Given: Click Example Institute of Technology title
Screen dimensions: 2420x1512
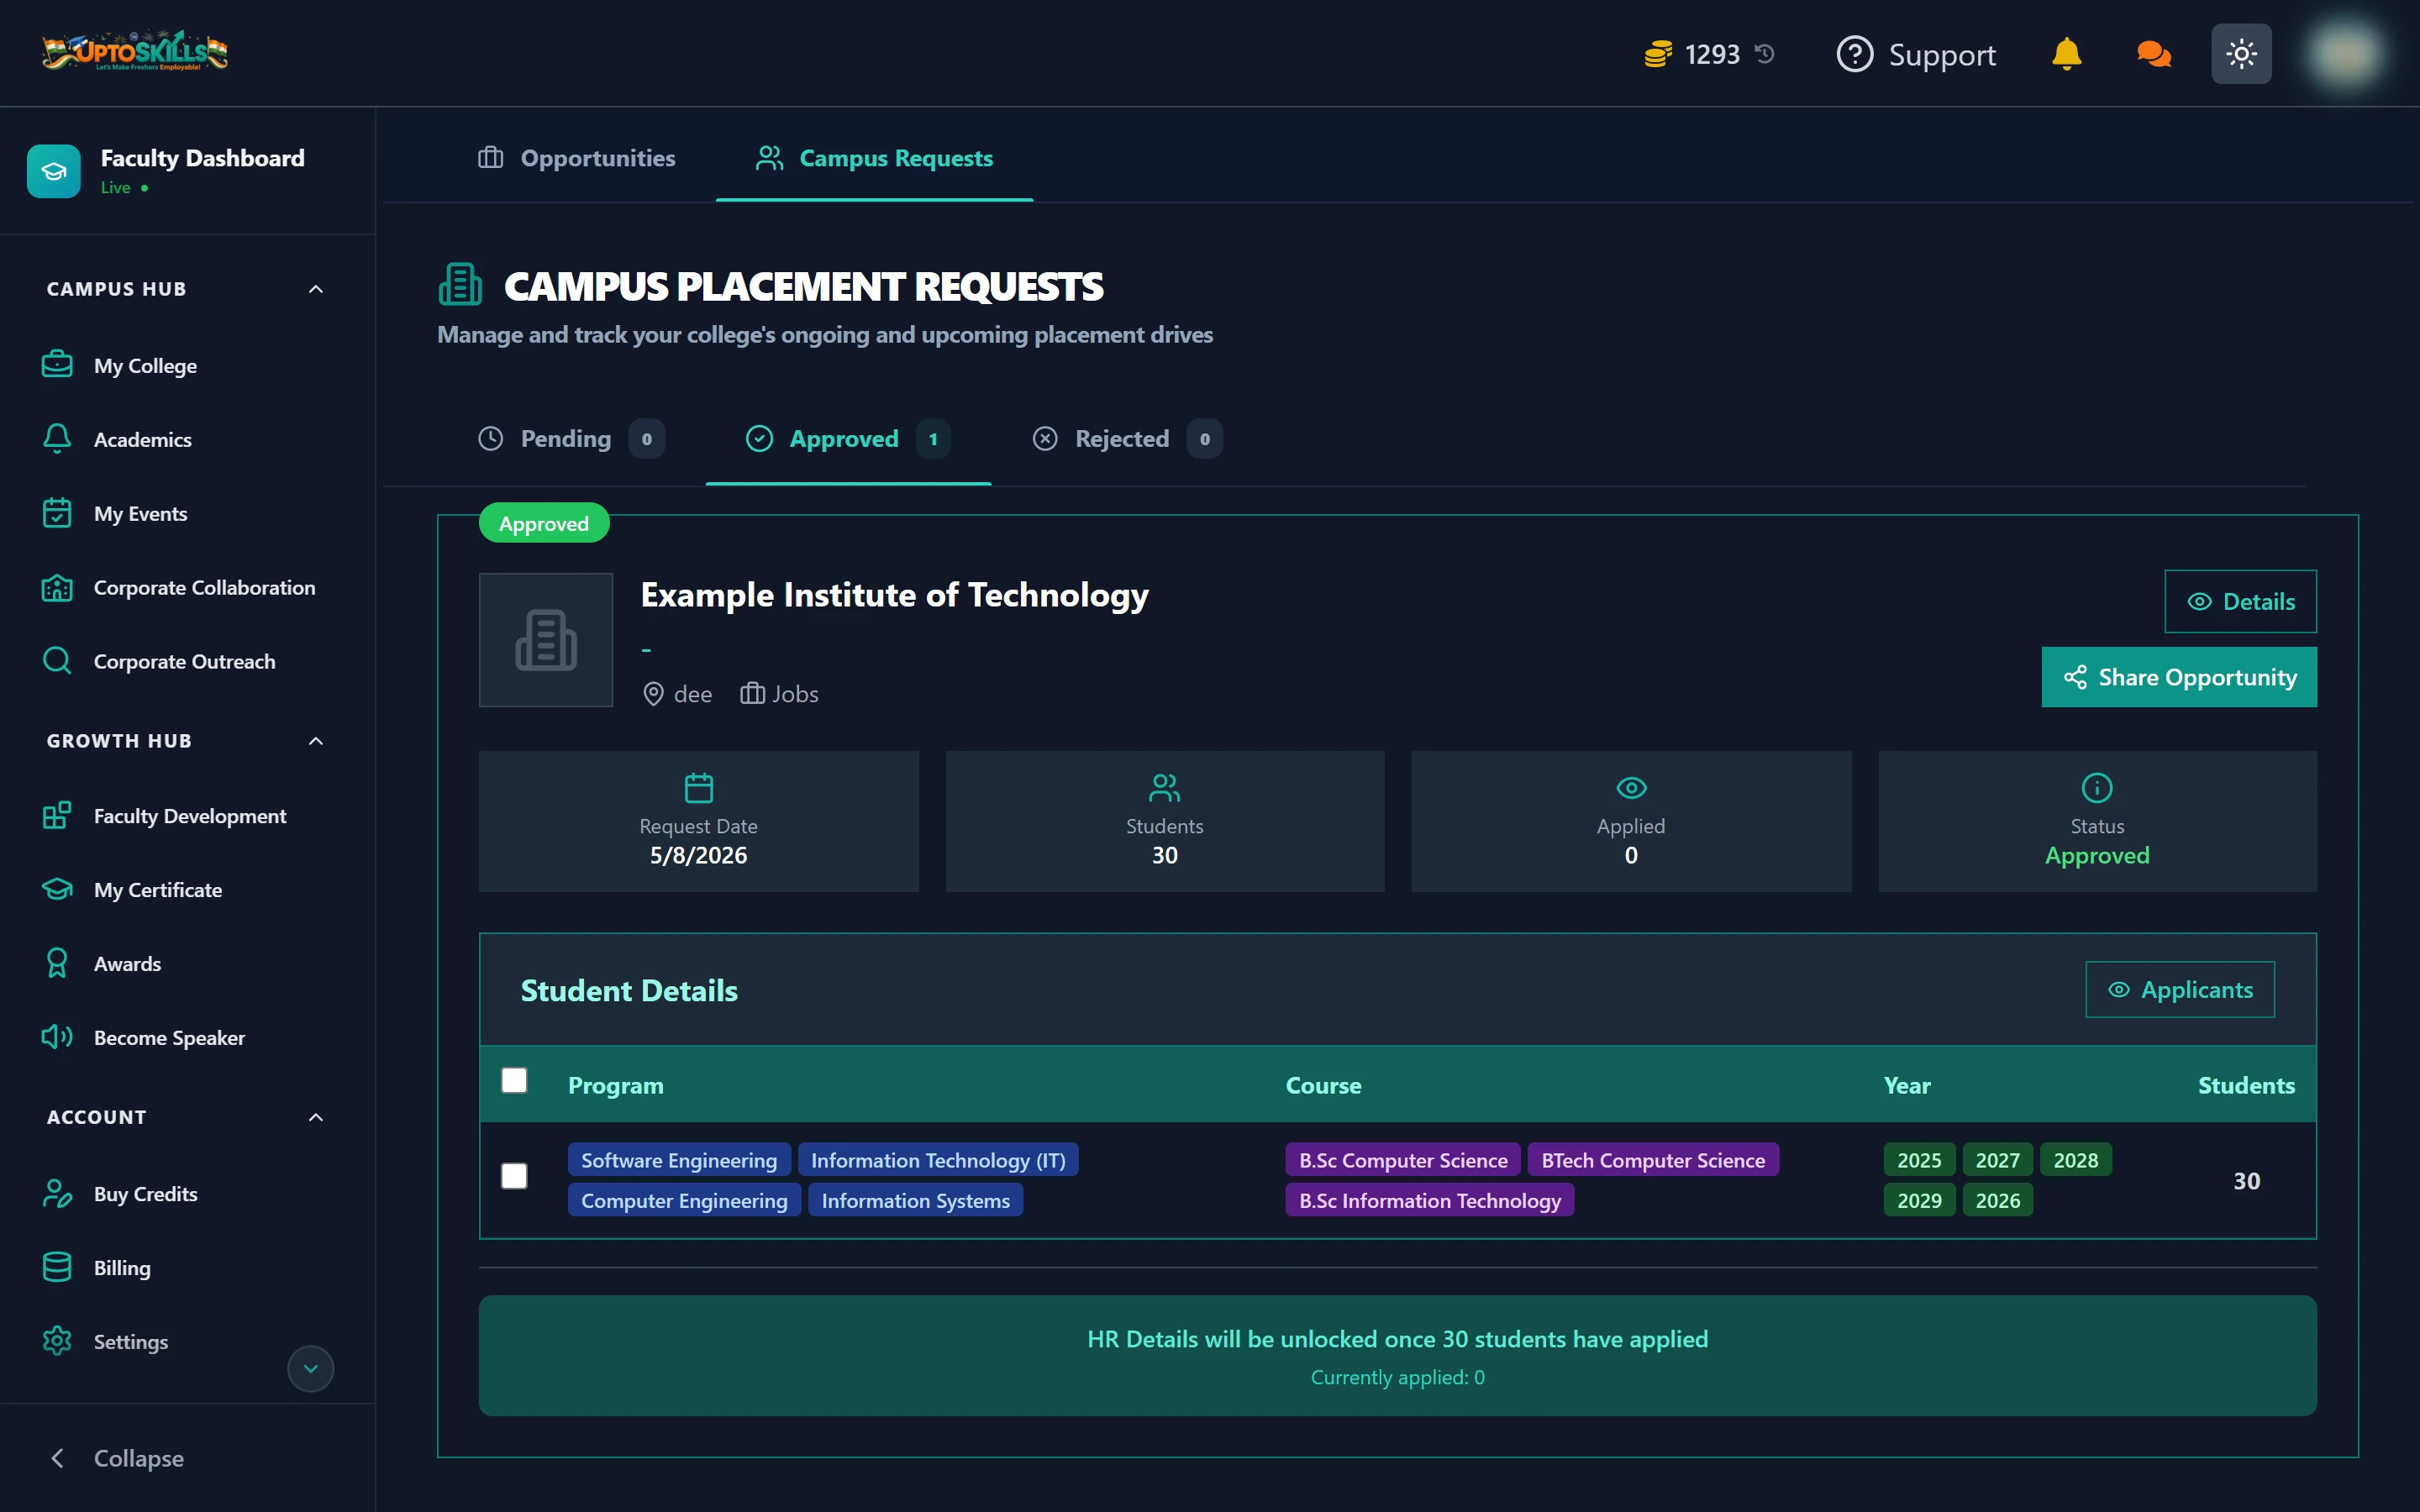Looking at the screenshot, I should point(894,595).
